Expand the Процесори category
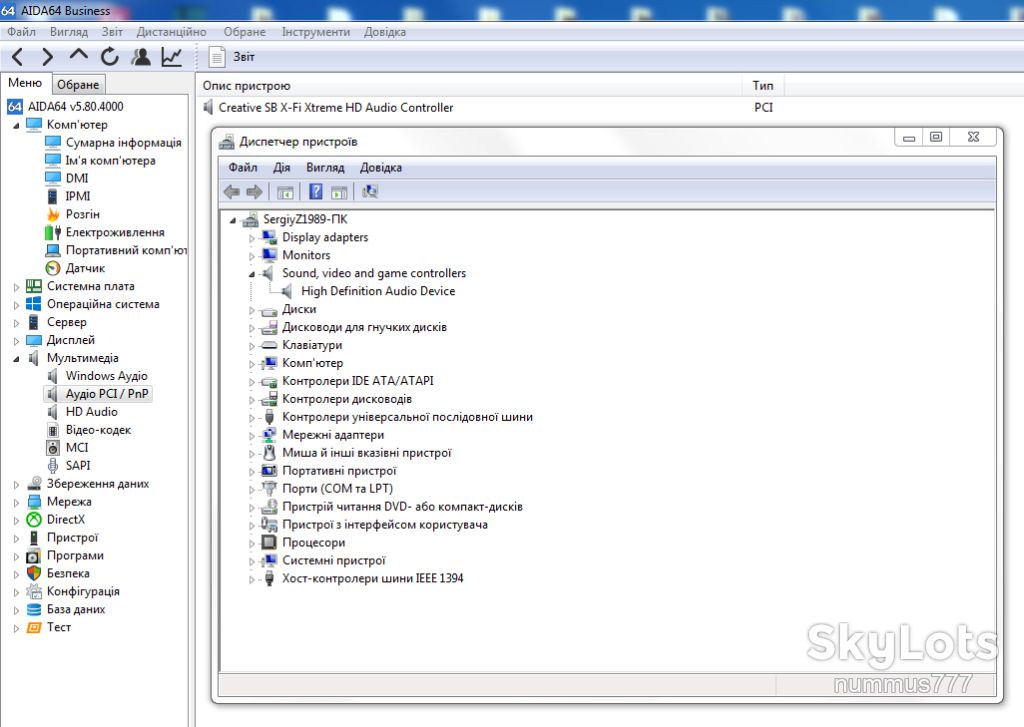 coord(251,543)
